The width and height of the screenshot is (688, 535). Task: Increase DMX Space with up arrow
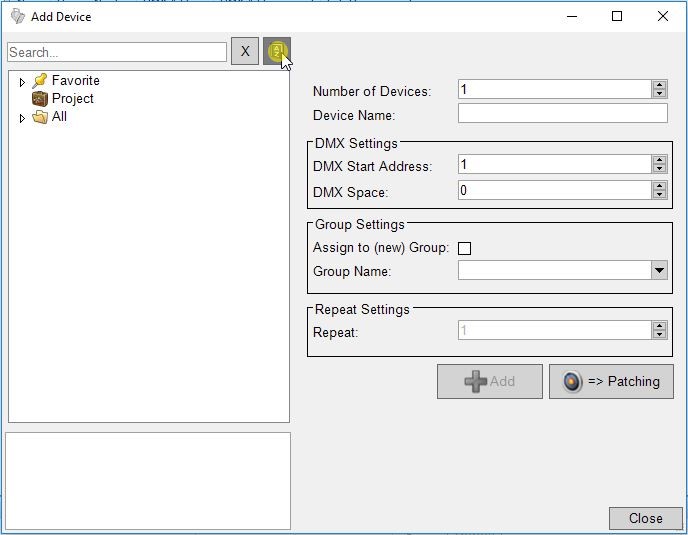pos(659,185)
